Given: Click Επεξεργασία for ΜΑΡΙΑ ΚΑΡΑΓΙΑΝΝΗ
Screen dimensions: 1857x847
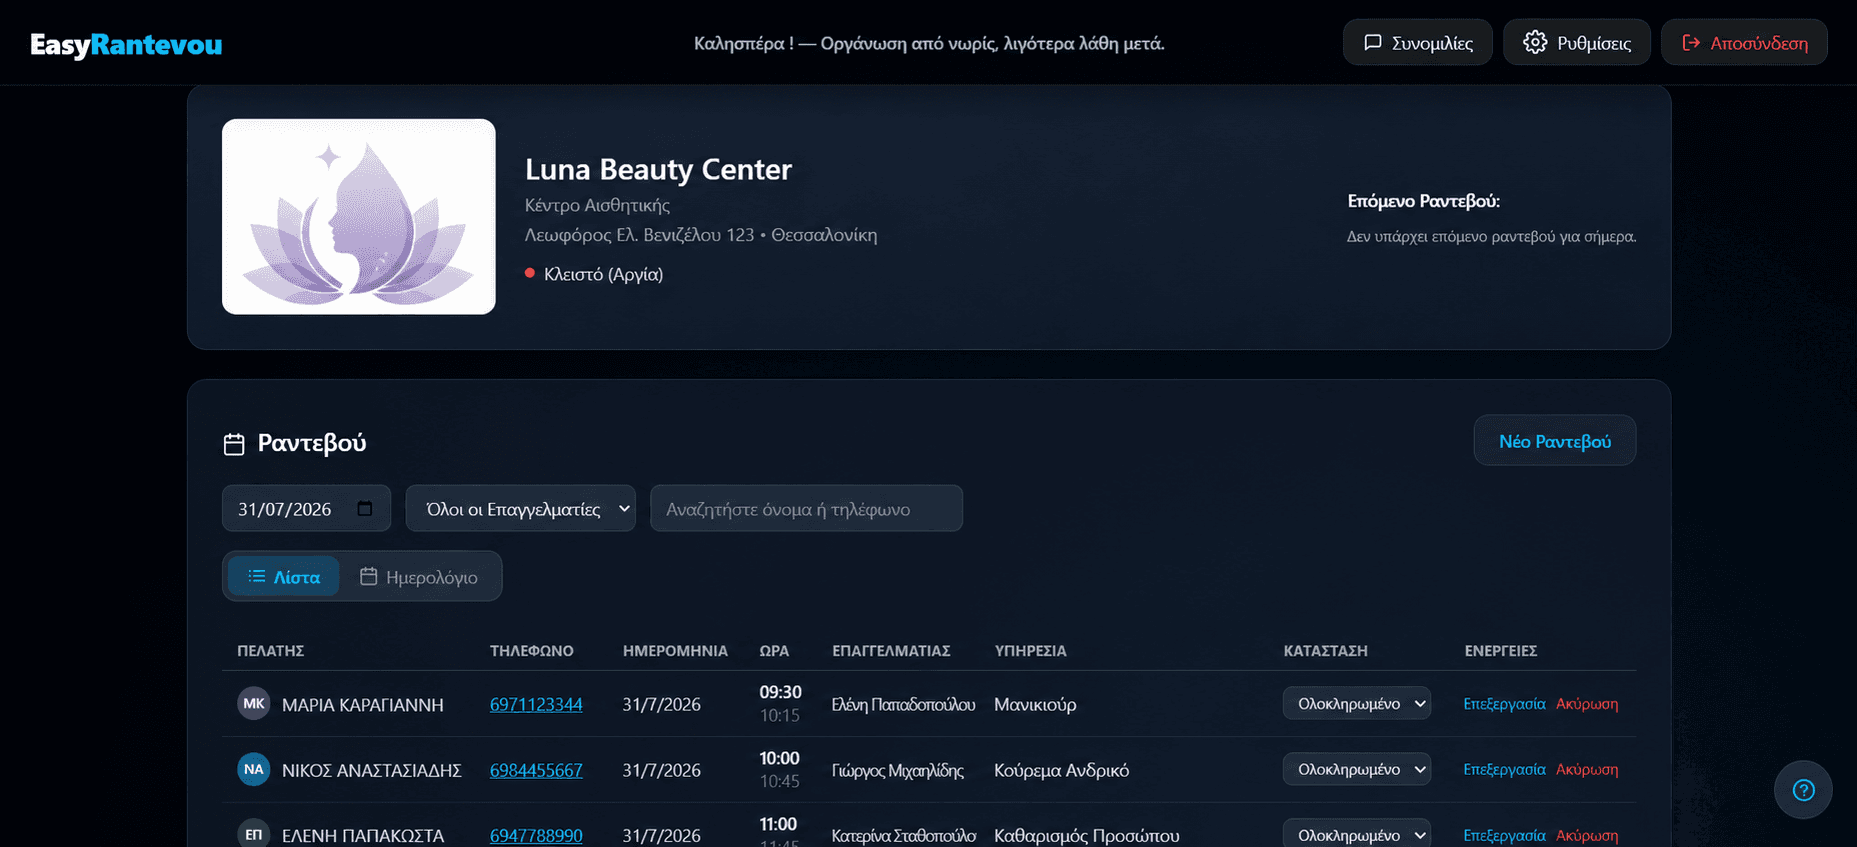Looking at the screenshot, I should point(1504,703).
